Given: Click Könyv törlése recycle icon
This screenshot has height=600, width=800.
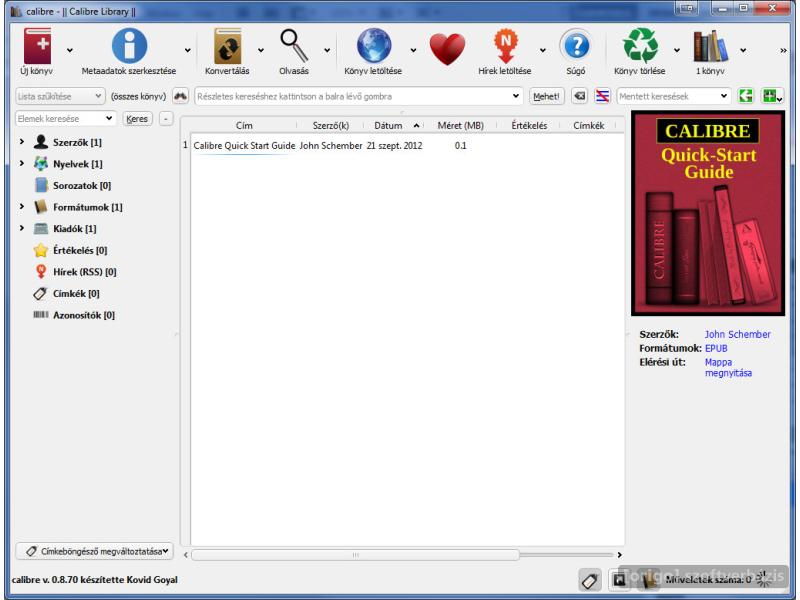Looking at the screenshot, I should (x=640, y=46).
